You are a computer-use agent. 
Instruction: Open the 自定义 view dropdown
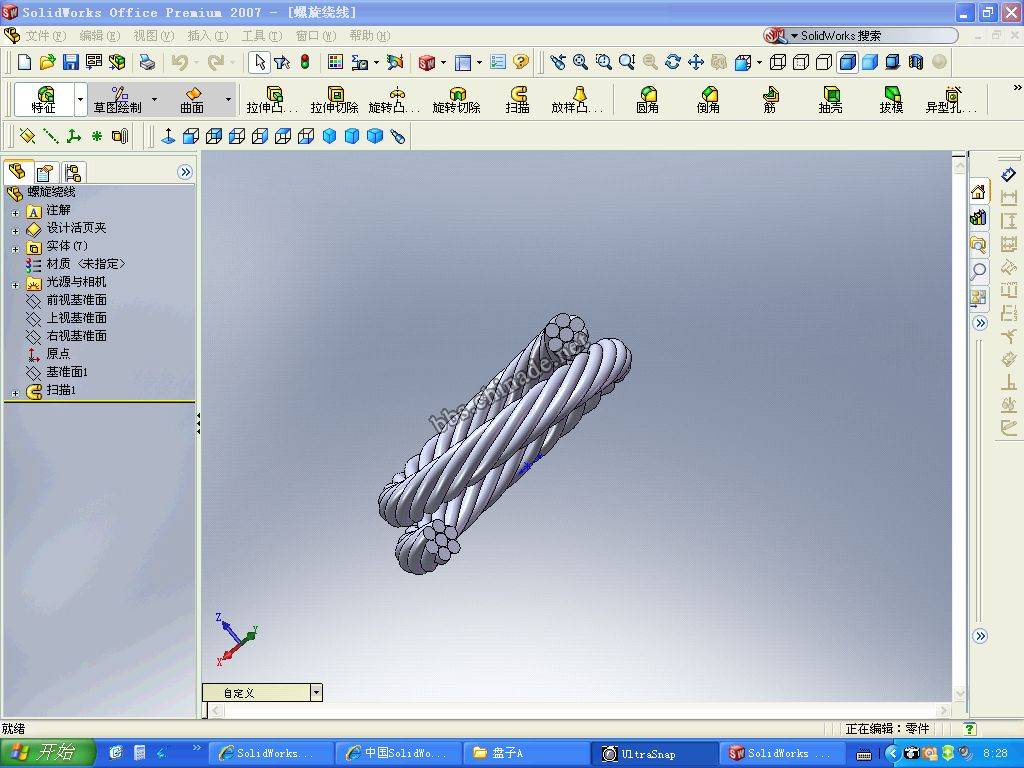pyautogui.click(x=316, y=692)
